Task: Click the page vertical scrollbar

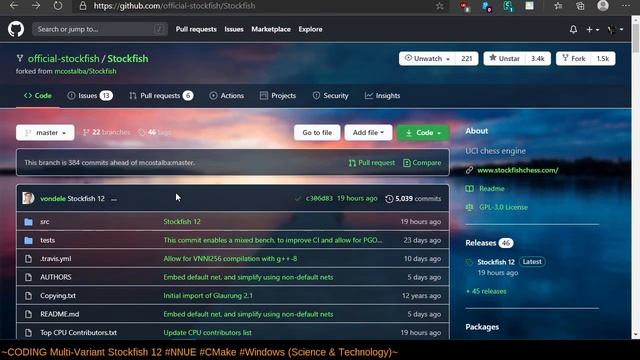Action: [636, 178]
